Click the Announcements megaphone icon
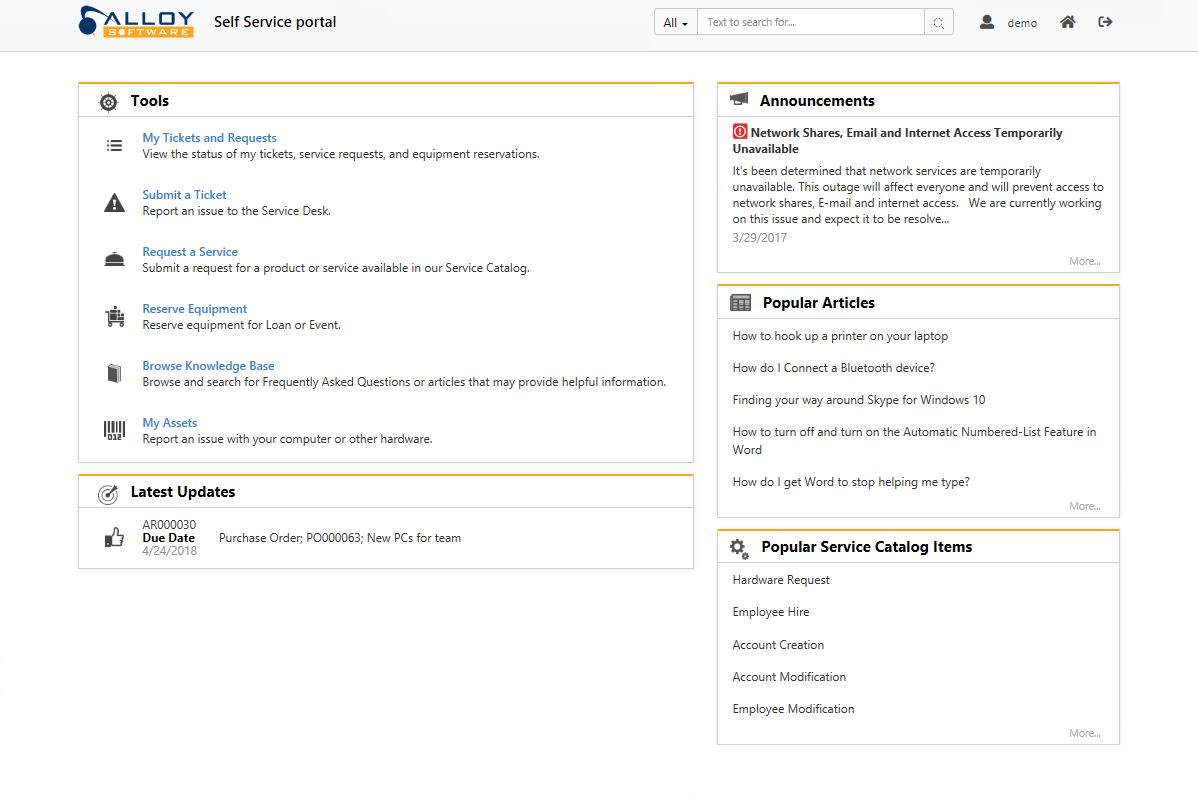This screenshot has width=1198, height=800. tap(739, 99)
